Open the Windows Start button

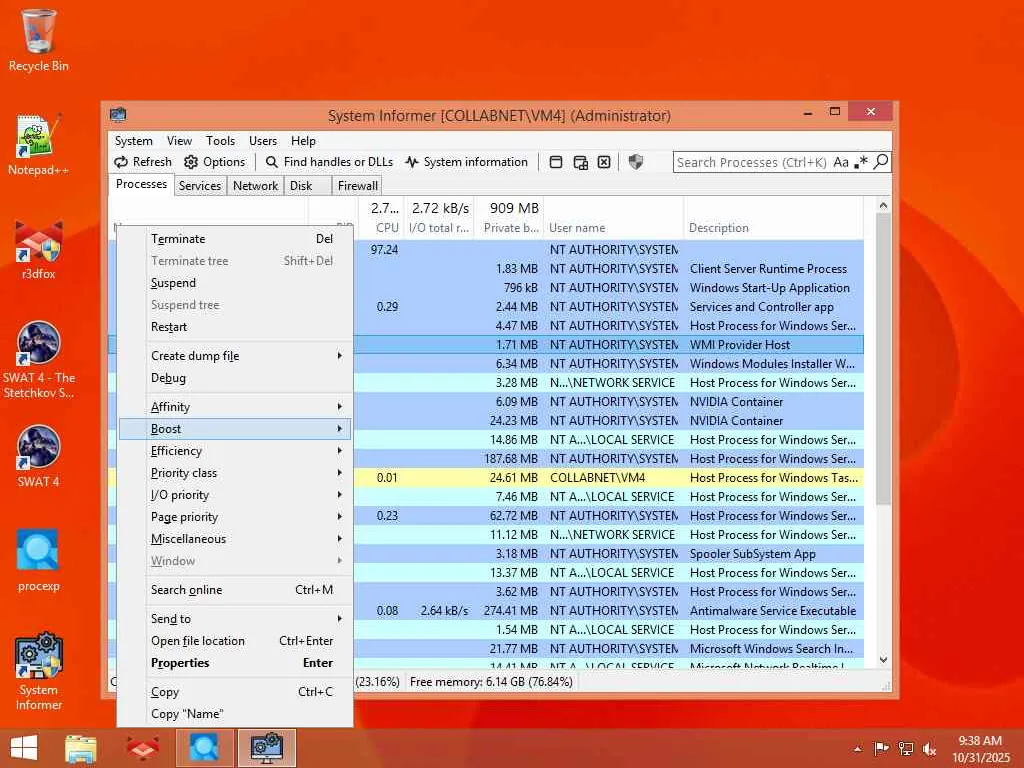click(x=24, y=748)
